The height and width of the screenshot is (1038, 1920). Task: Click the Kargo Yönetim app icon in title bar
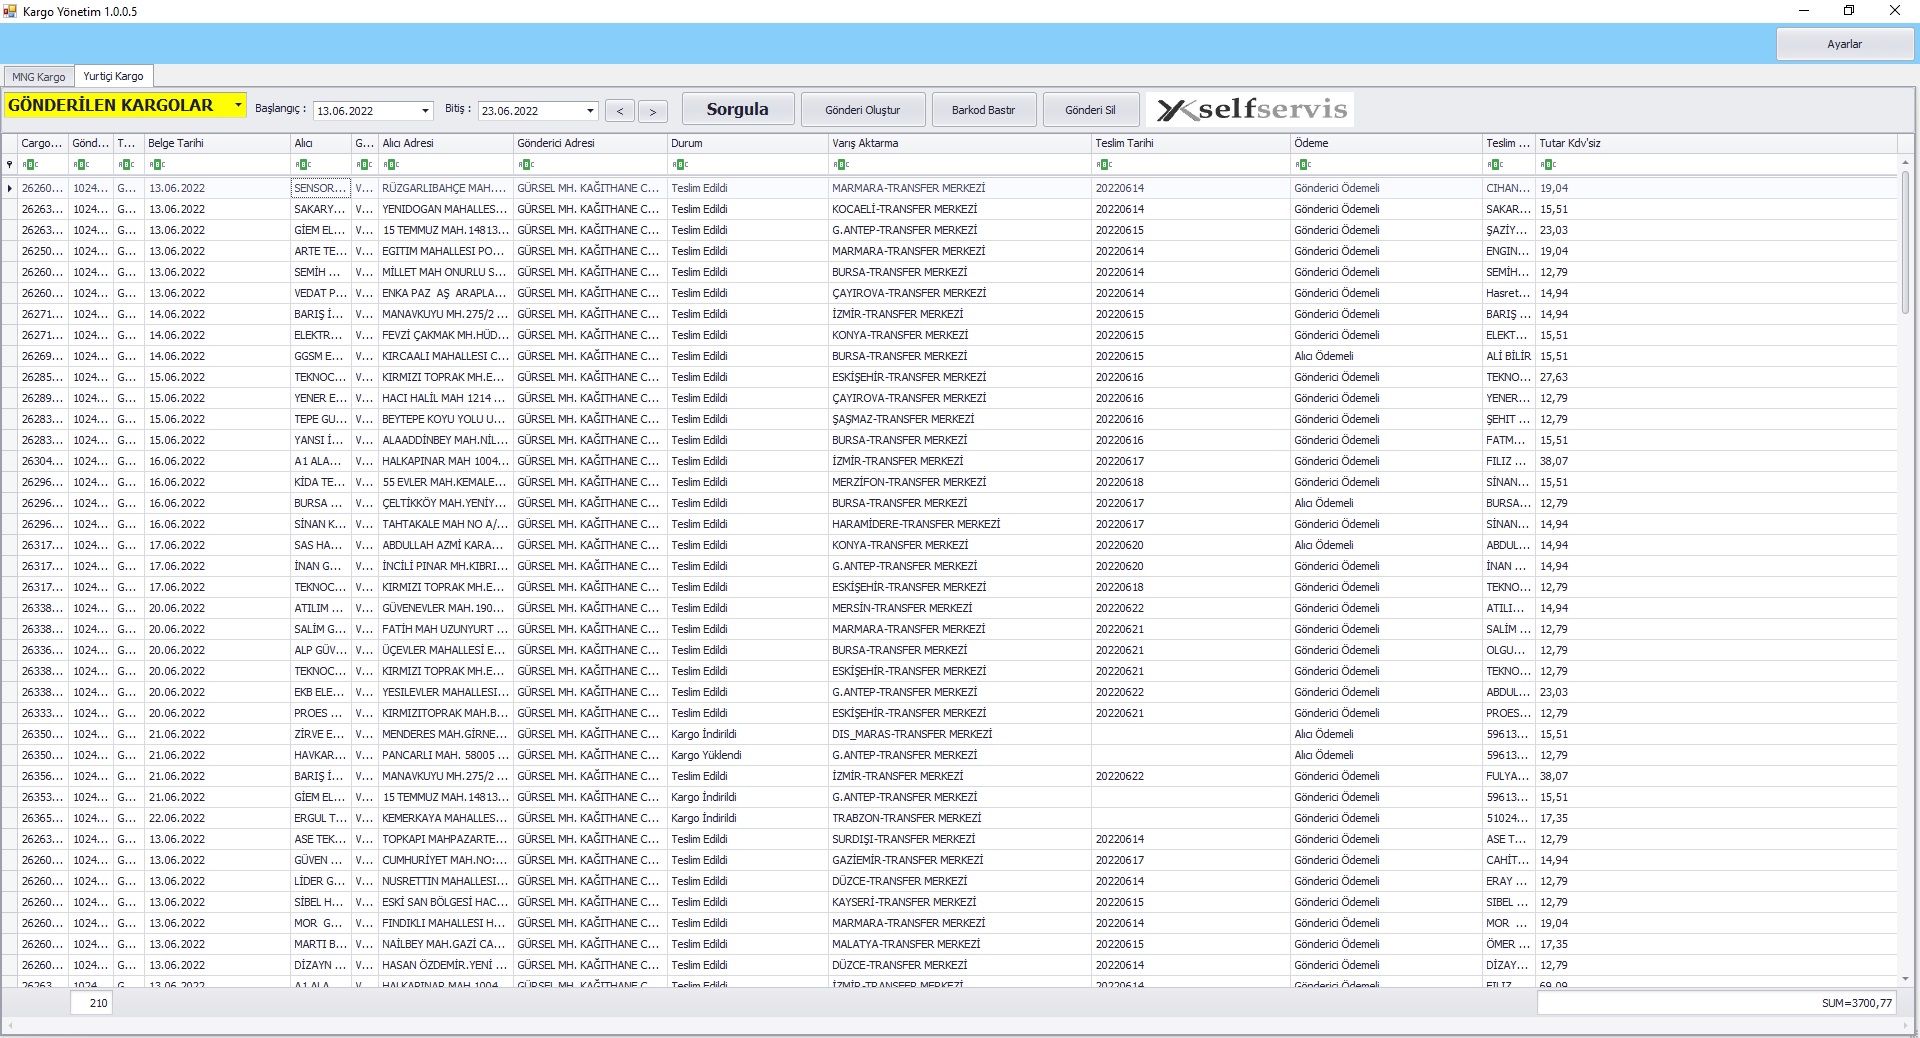pos(10,11)
